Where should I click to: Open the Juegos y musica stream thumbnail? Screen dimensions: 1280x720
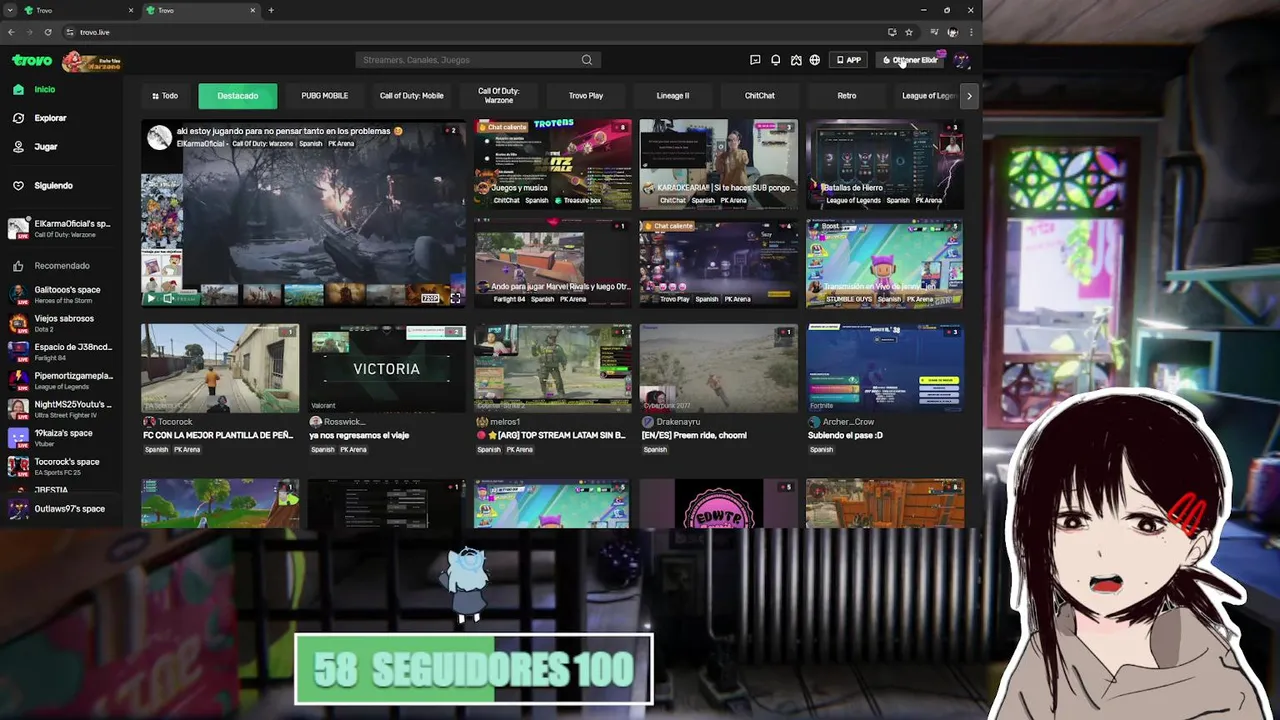pos(553,164)
